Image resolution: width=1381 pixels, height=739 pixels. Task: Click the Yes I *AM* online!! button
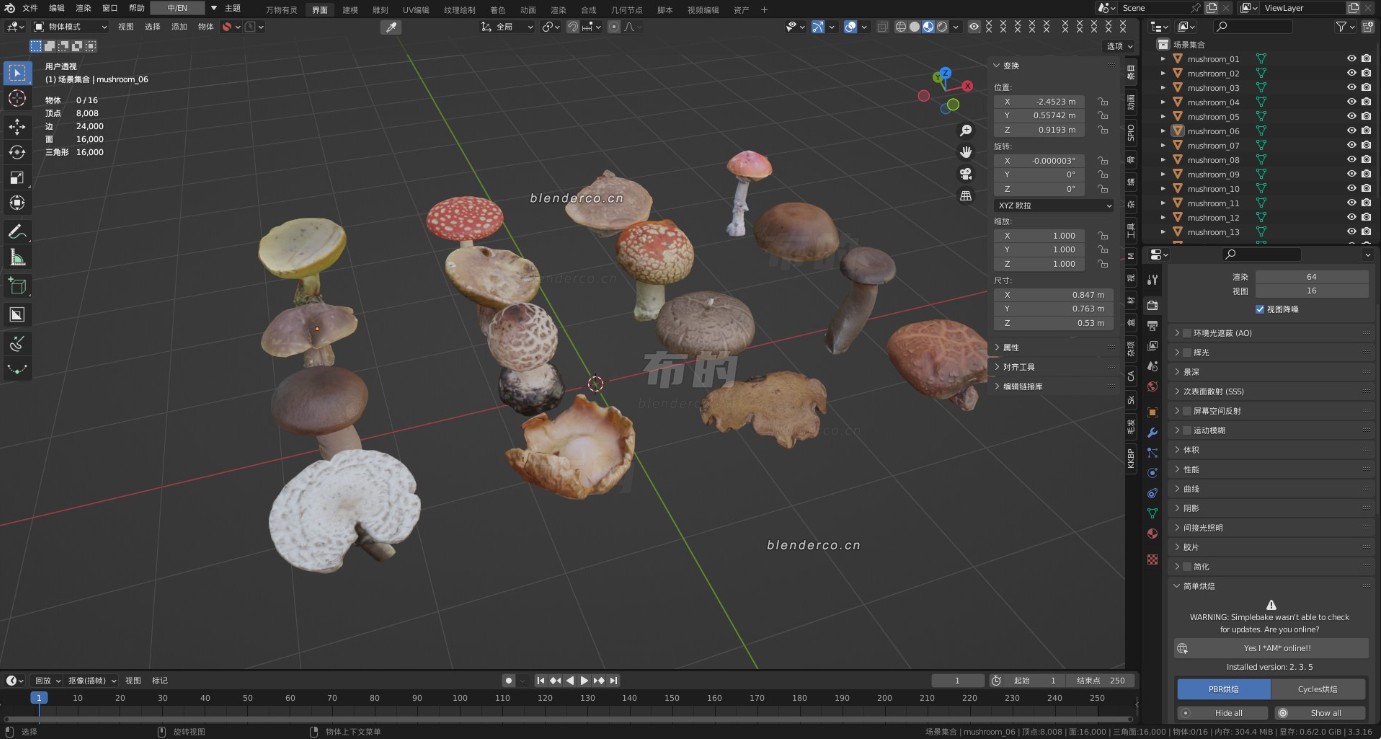click(1271, 648)
